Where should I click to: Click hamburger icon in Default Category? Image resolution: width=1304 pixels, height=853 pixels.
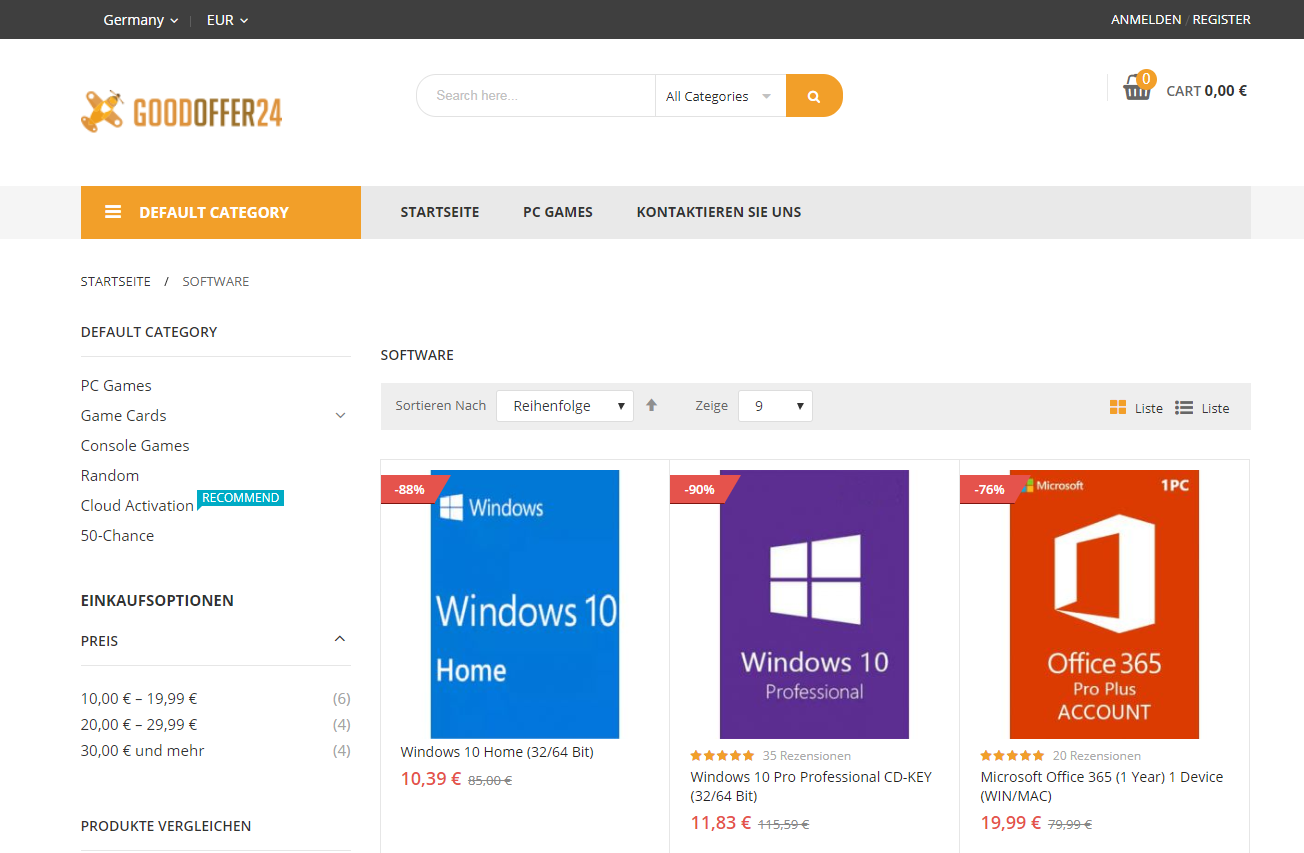click(113, 212)
